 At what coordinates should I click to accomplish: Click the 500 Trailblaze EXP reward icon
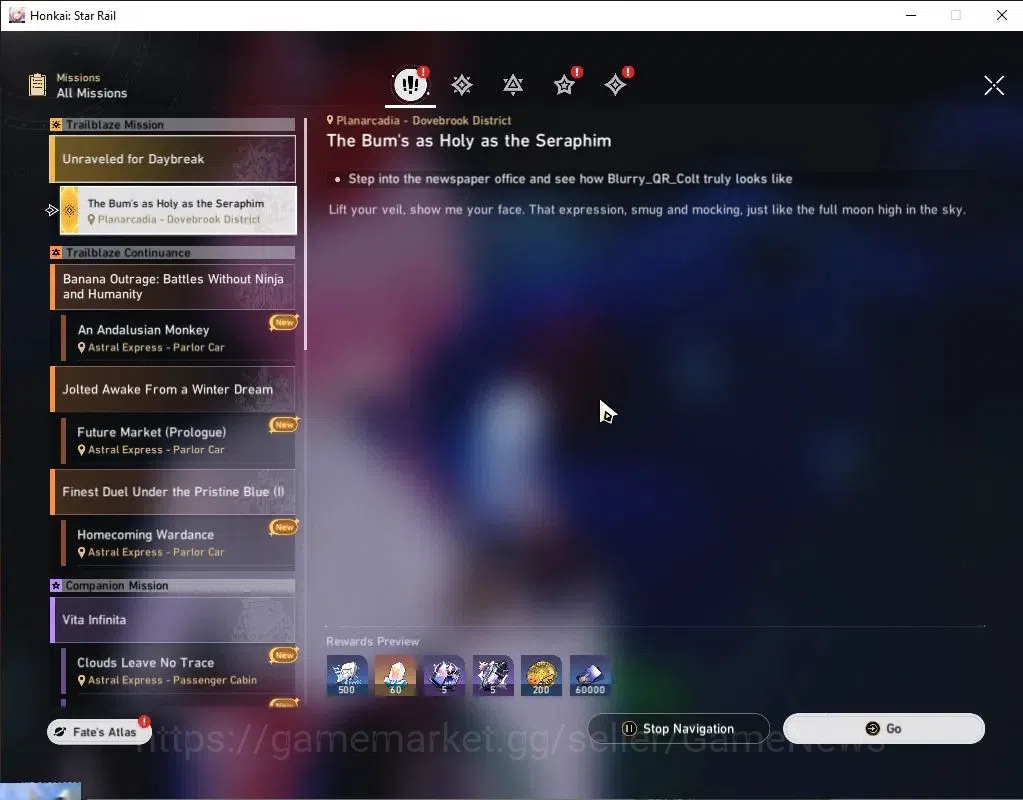[346, 675]
